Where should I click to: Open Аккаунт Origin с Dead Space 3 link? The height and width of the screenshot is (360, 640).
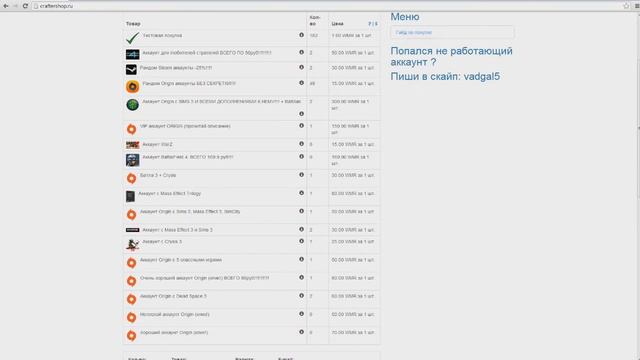(173, 296)
